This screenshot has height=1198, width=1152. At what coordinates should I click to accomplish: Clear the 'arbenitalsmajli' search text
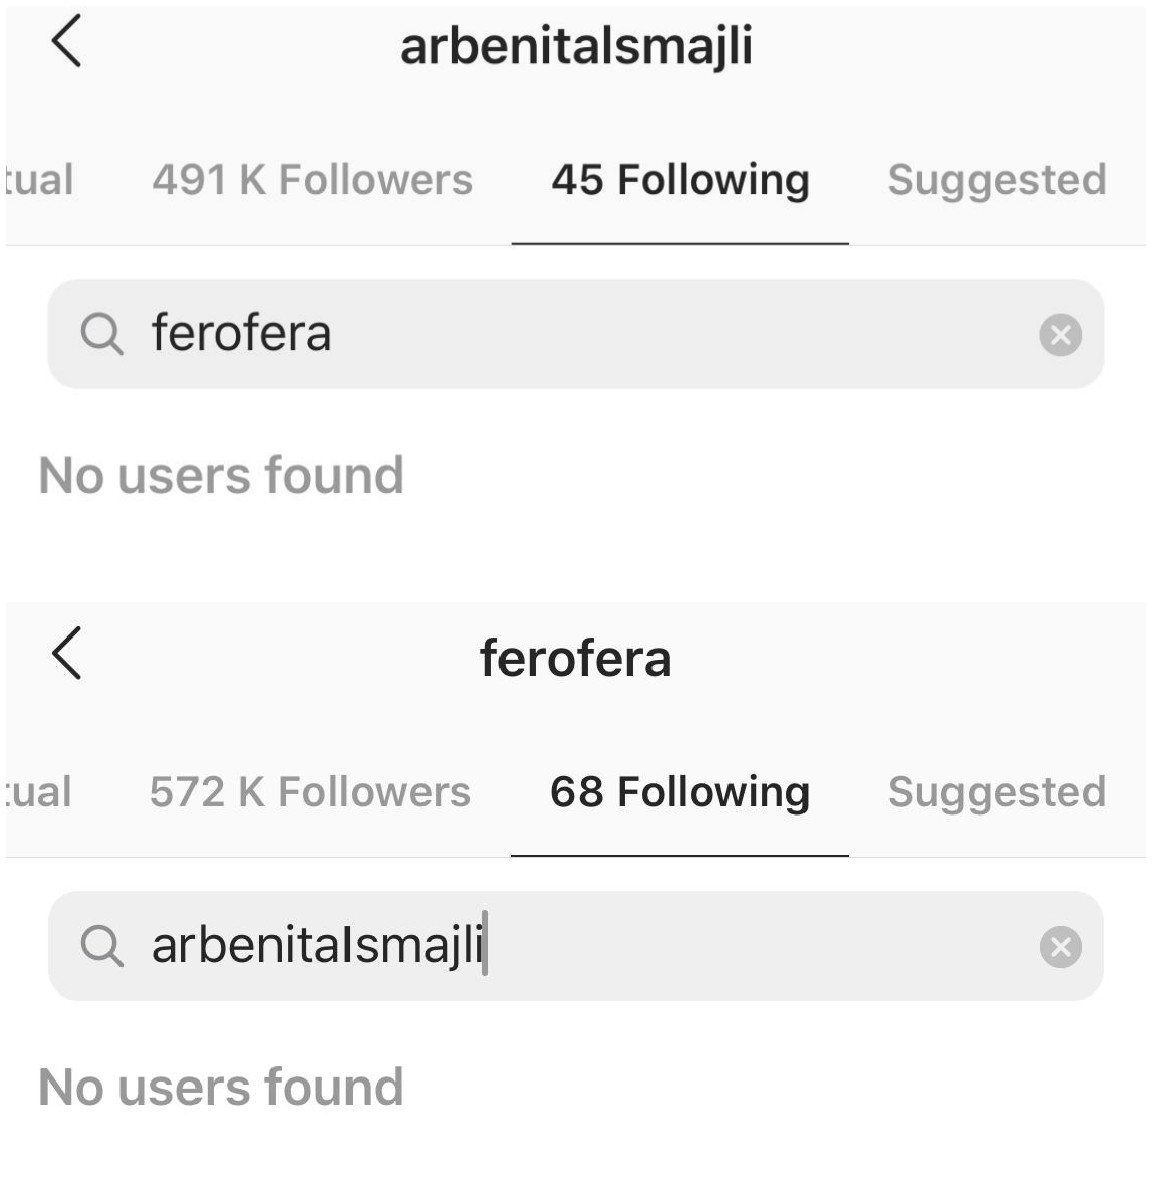(x=1060, y=947)
